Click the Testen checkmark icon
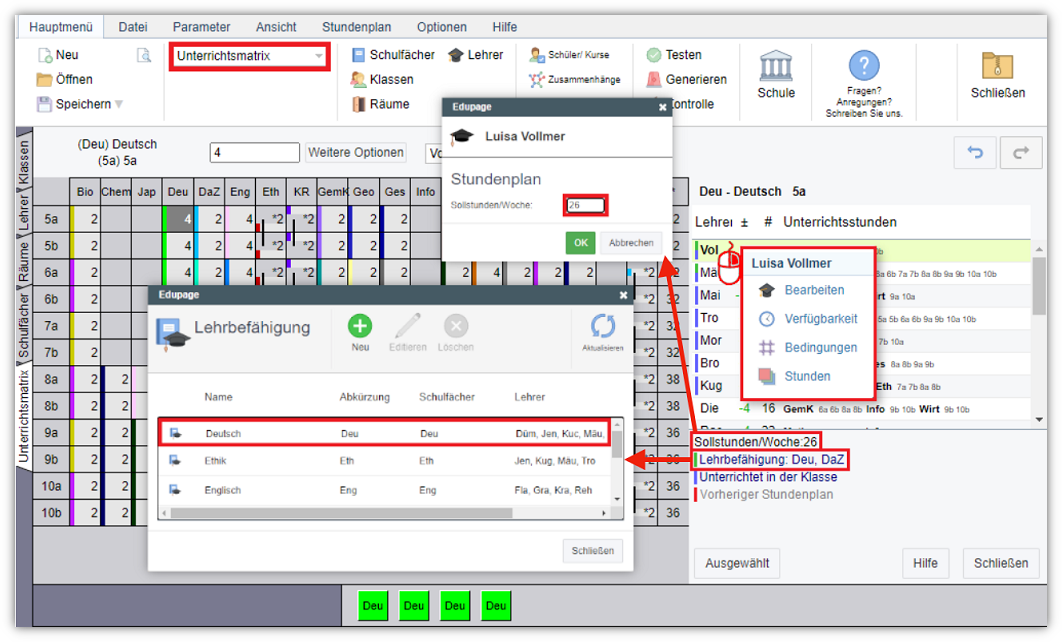Viewport: 1062px width, 642px height. coord(654,55)
